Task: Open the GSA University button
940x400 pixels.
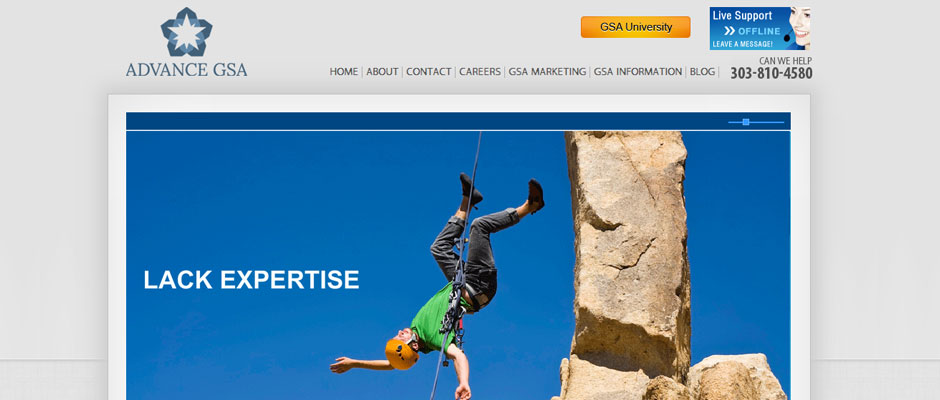Action: tap(635, 27)
